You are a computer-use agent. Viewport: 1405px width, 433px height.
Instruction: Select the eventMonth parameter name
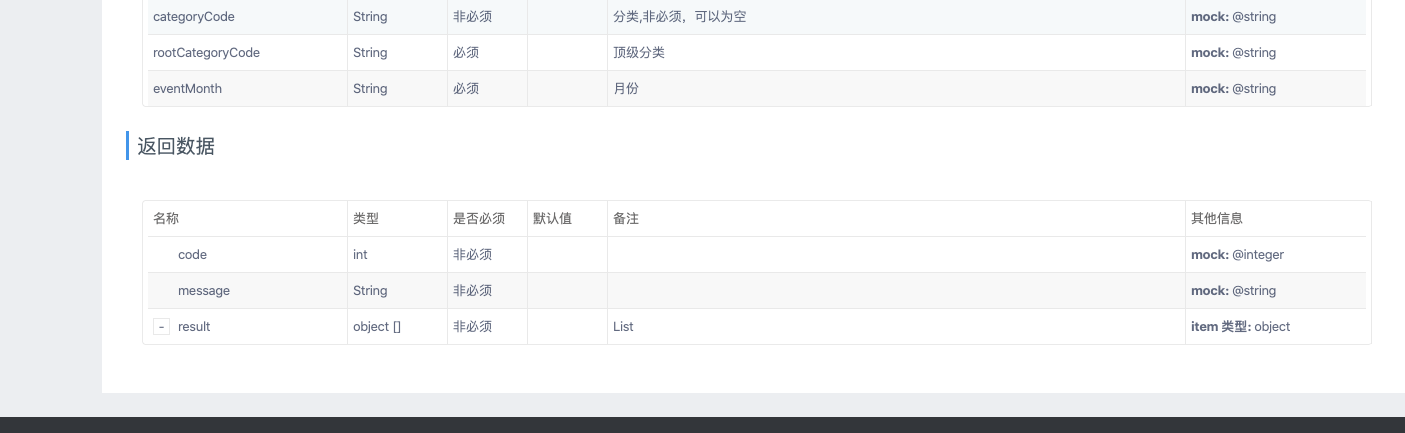[187, 89]
